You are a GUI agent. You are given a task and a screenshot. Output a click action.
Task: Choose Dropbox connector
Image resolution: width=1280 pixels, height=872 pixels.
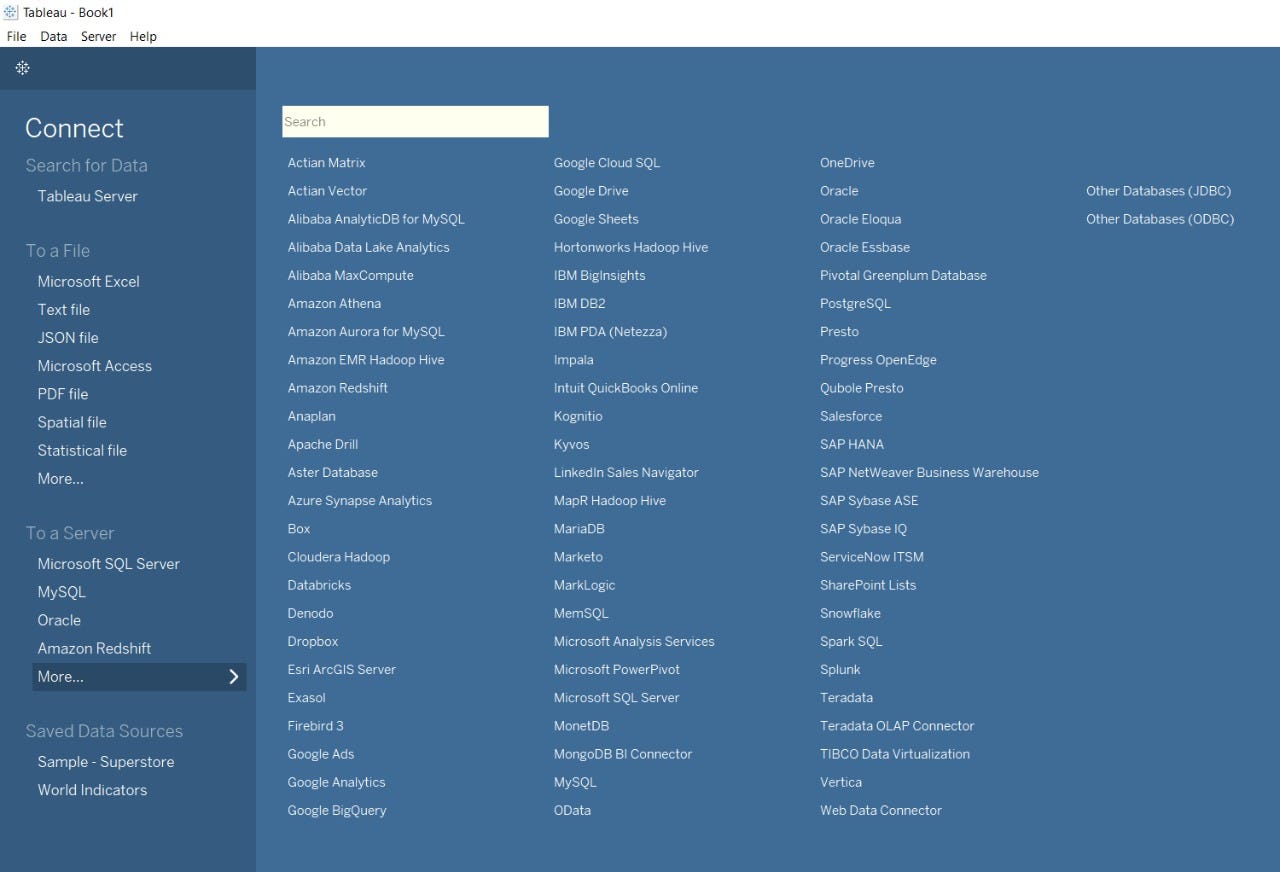[313, 642]
